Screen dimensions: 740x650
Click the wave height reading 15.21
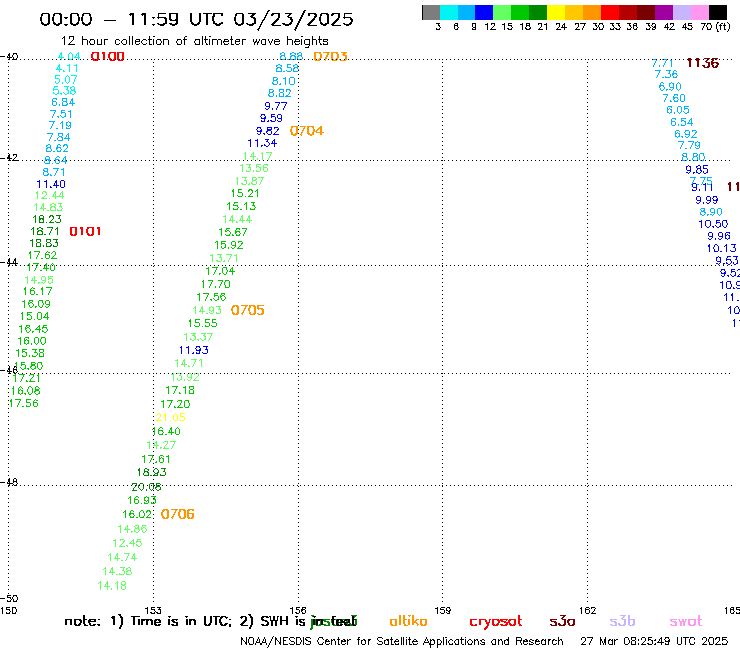point(245,194)
